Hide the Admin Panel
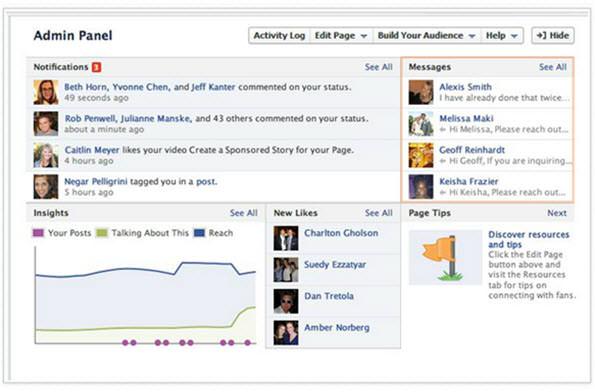The image size is (595, 392). [552, 36]
